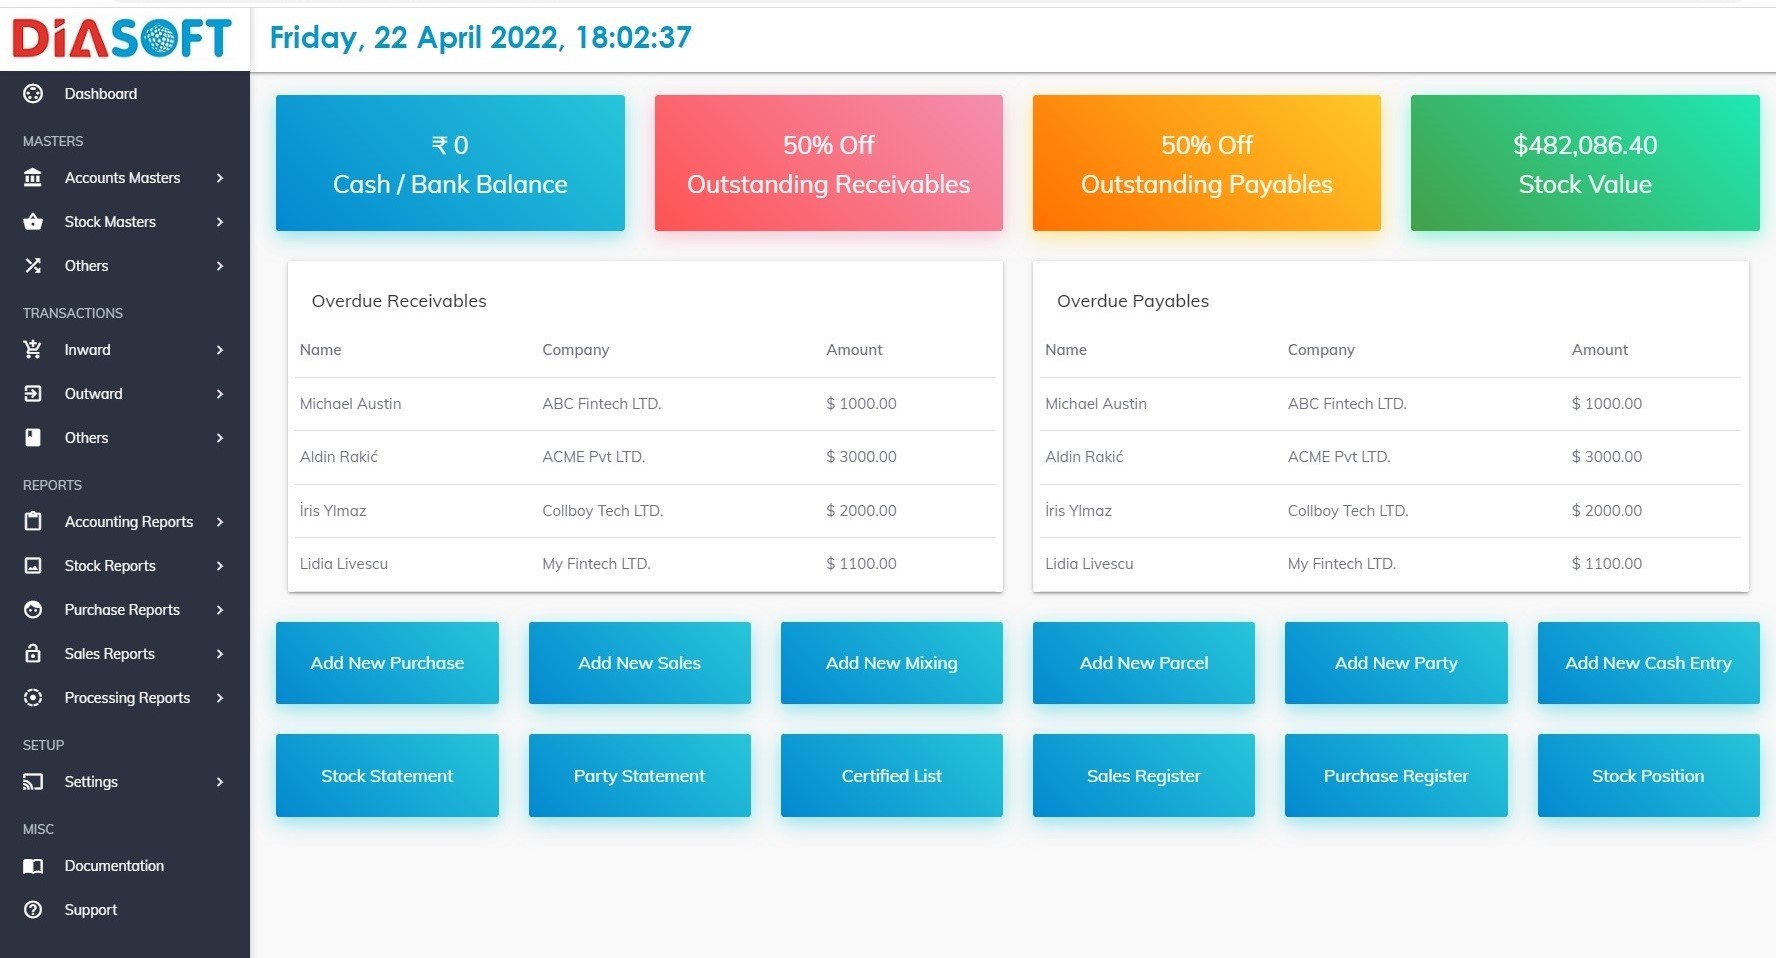Open the Others item under Transactions

pyautogui.click(x=87, y=438)
